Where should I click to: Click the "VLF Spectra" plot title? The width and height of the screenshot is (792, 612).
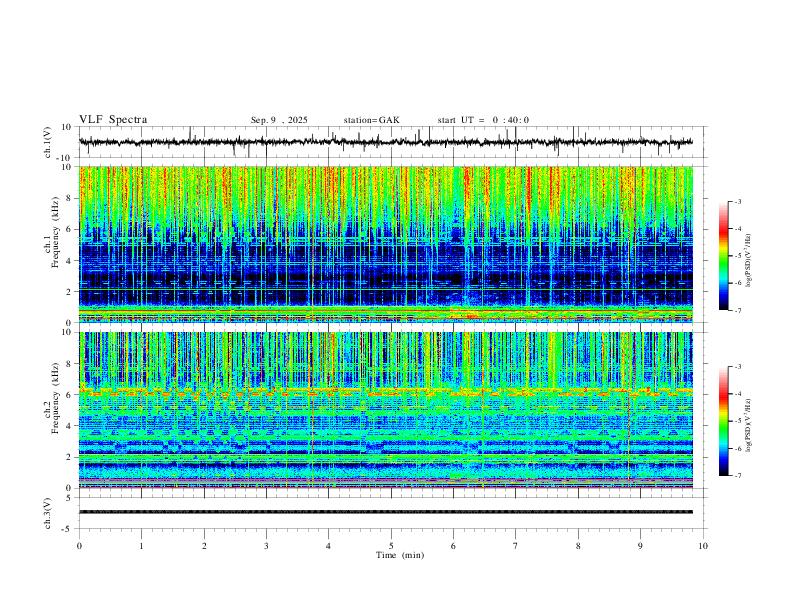[113, 120]
